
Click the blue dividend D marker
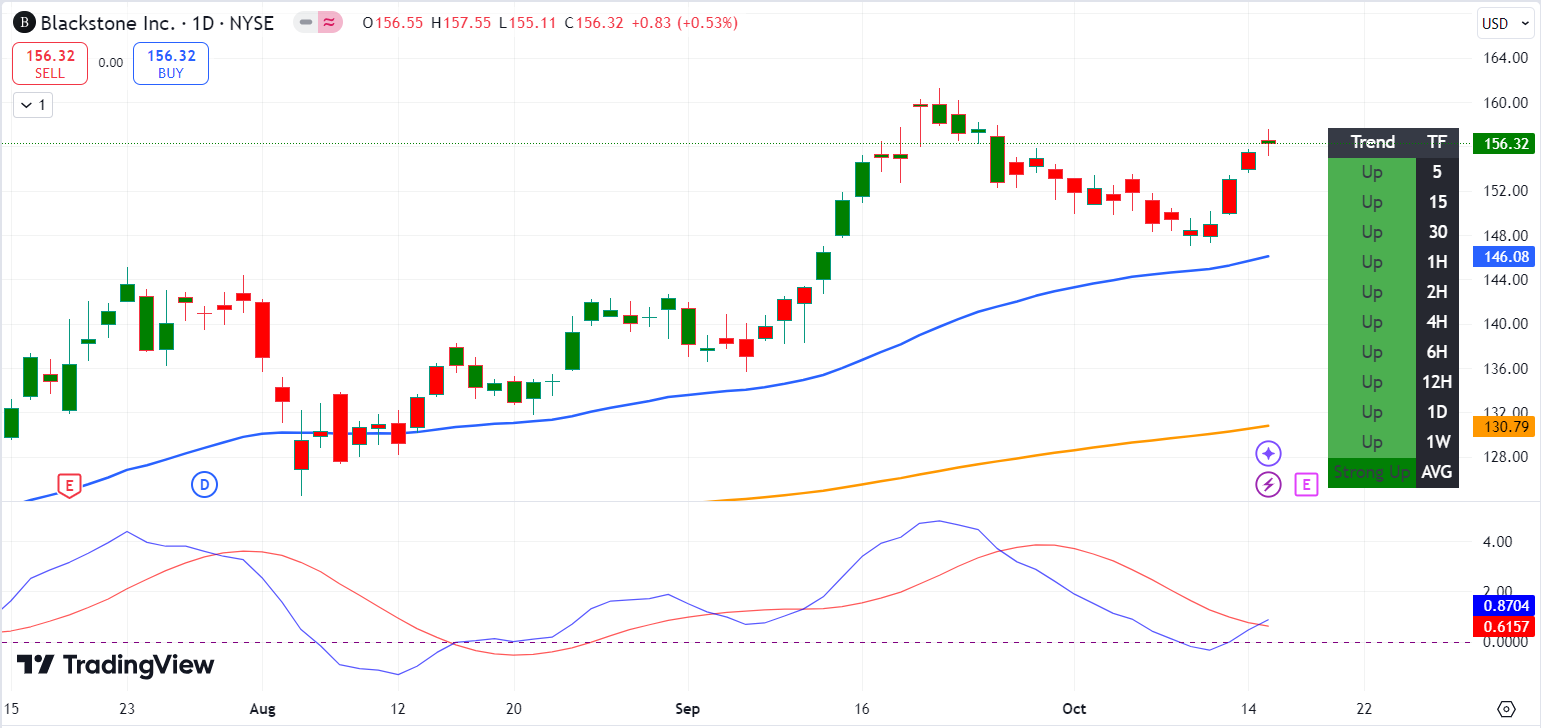(204, 486)
